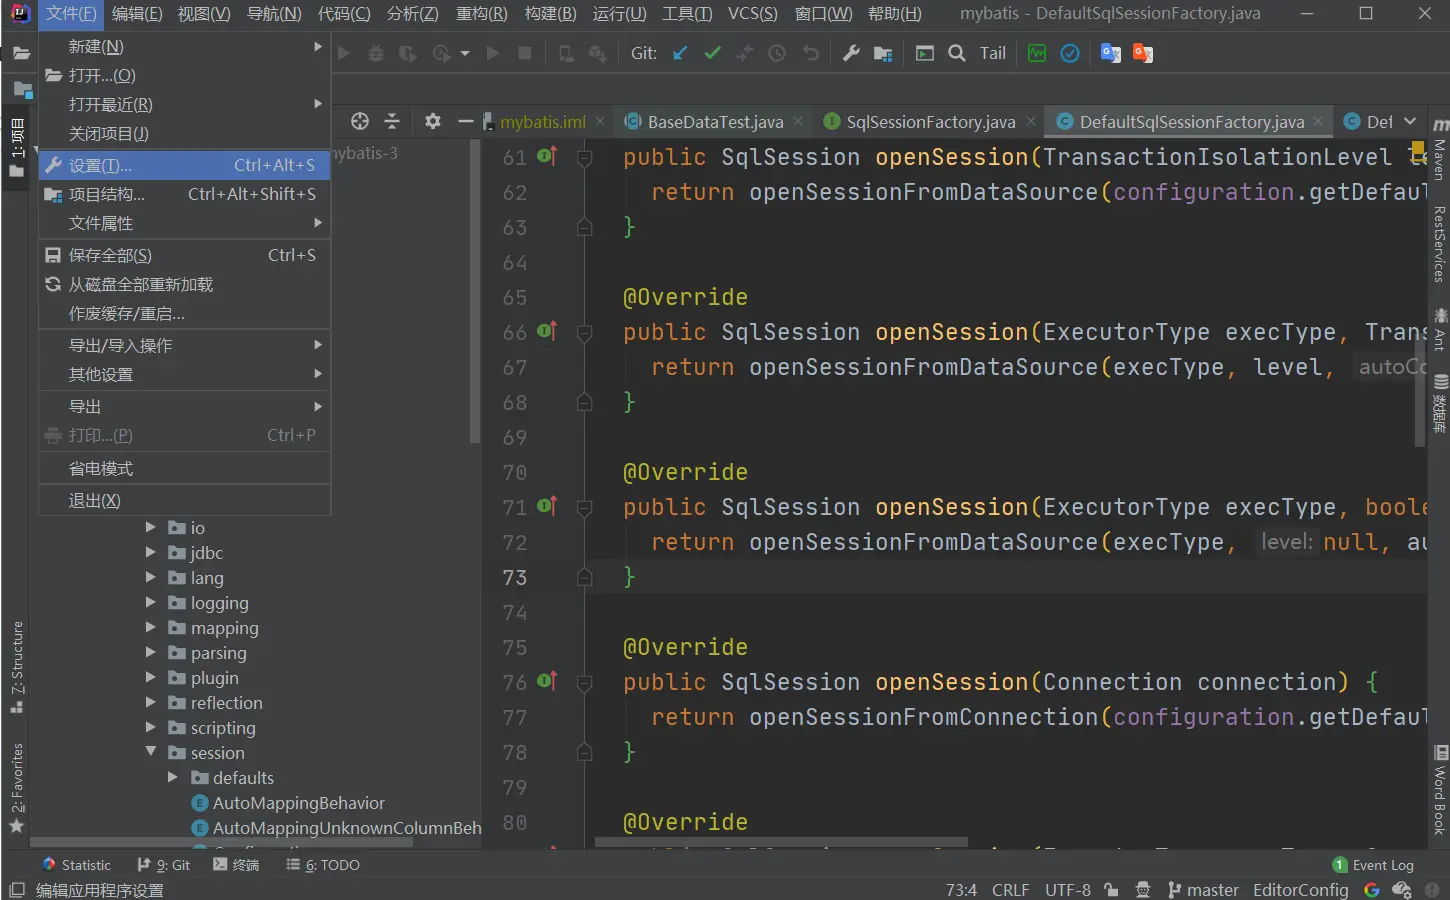1450x900 pixels.
Task: Click the editor horizontal scrollbar
Action: pyautogui.click(x=780, y=842)
